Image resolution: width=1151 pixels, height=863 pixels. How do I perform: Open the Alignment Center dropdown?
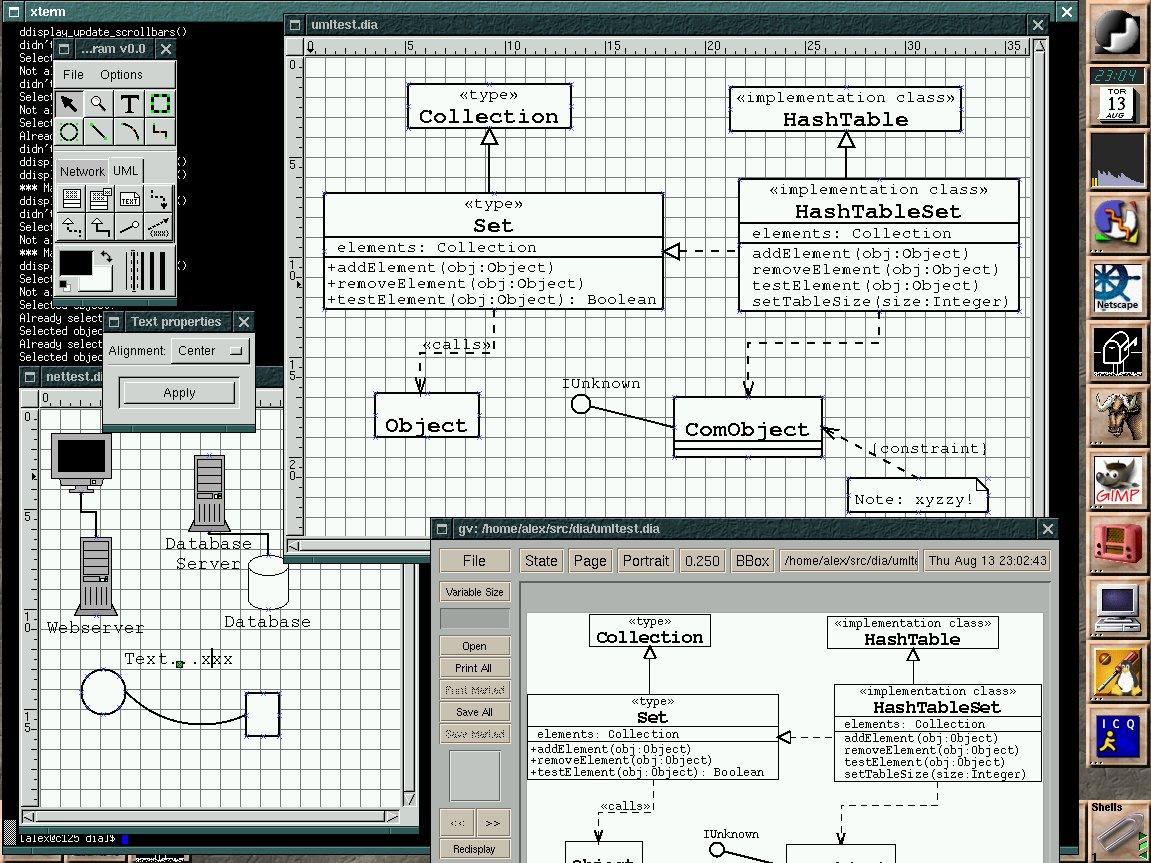pyautogui.click(x=210, y=350)
